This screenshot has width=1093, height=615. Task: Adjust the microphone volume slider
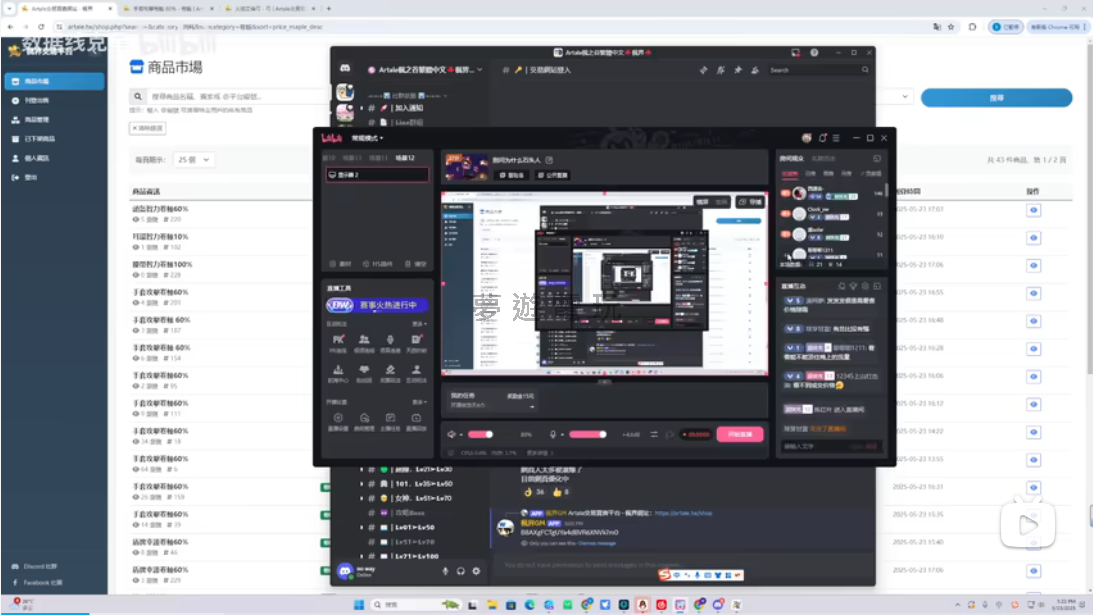coord(588,434)
